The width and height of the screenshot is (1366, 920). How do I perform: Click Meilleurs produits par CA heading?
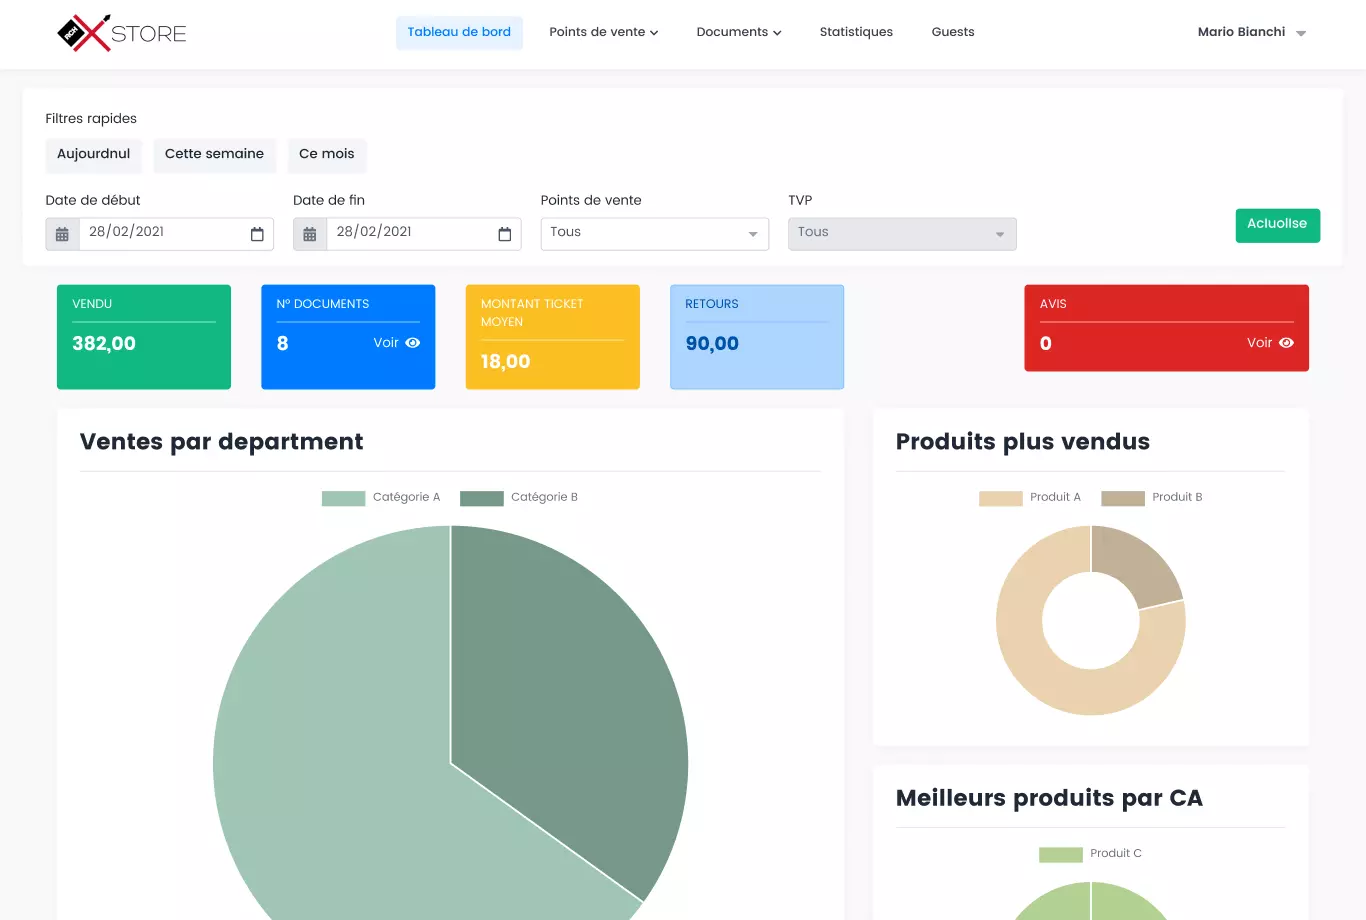click(x=1049, y=798)
